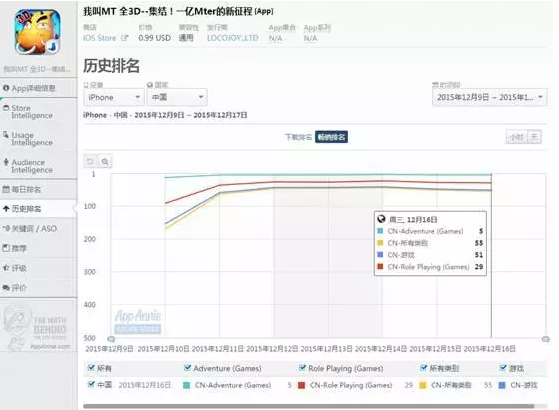Switch chart granularity to 小时
Viewport: 559px width, 410px height.
coord(517,137)
